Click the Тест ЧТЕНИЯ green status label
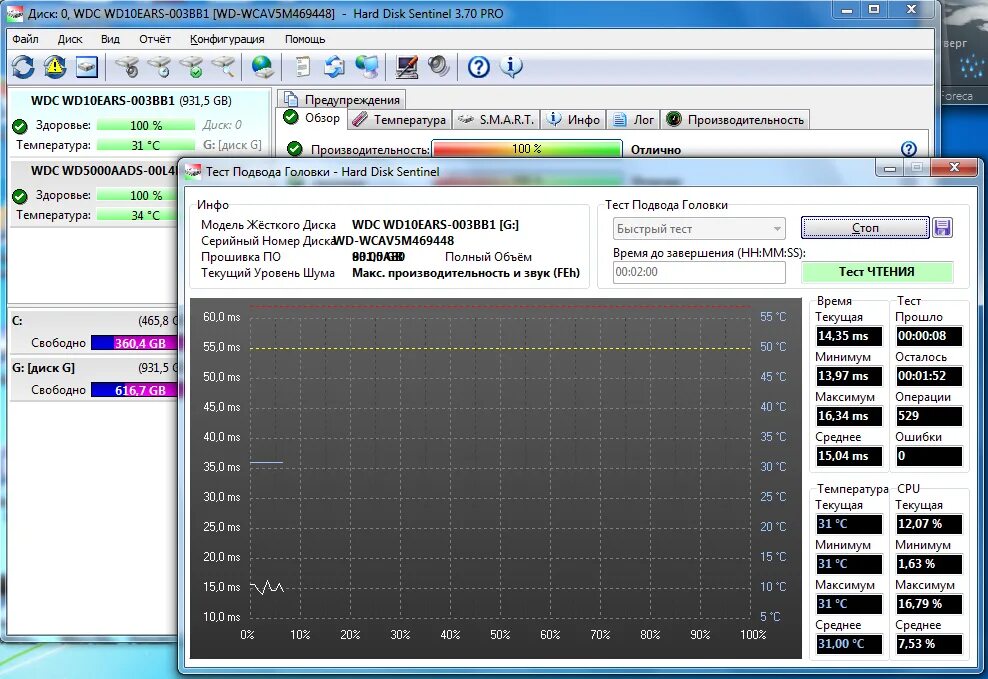This screenshot has width=988, height=679. [x=877, y=272]
